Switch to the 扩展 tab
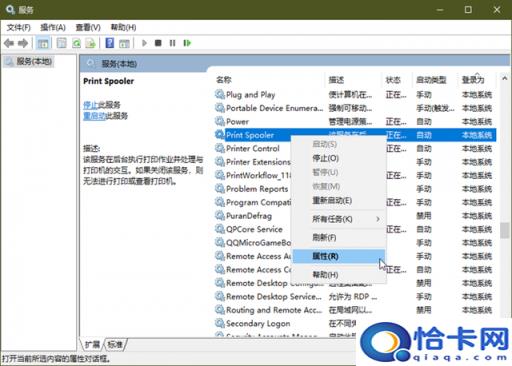 pos(92,344)
